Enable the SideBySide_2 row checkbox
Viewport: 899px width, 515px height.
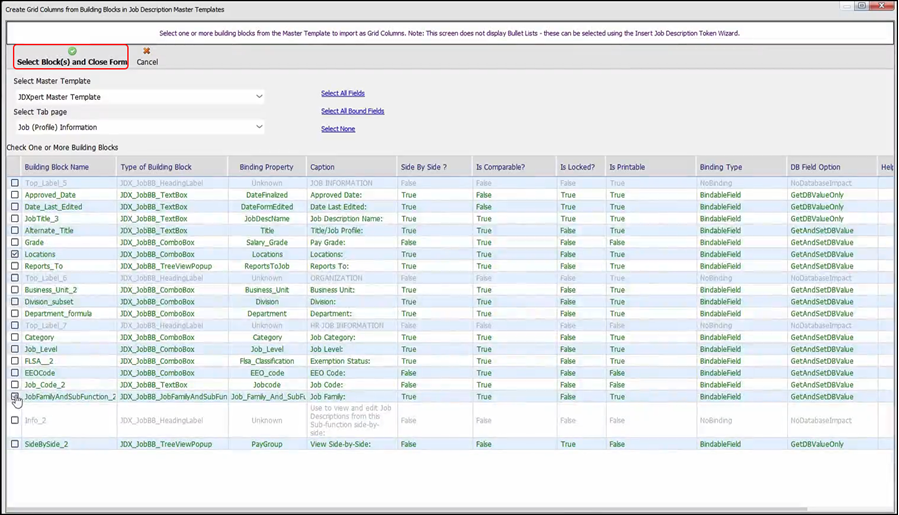point(15,444)
